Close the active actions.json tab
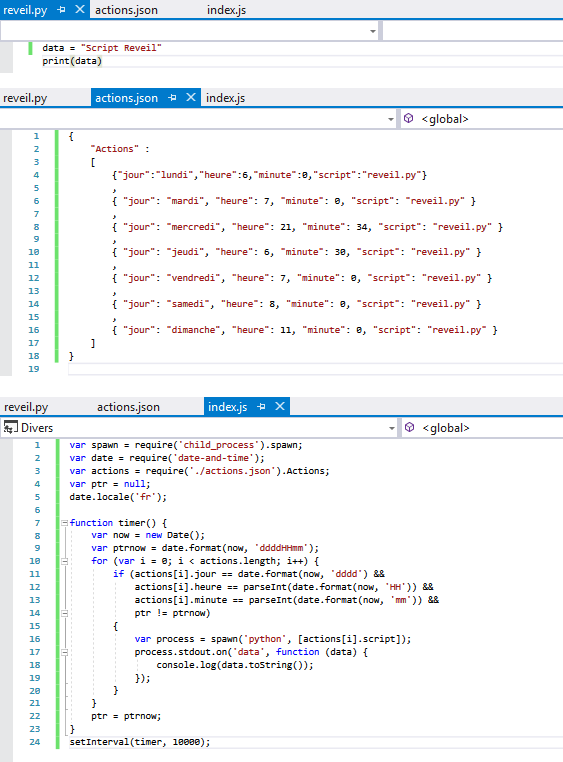The image size is (563, 762). (191, 97)
